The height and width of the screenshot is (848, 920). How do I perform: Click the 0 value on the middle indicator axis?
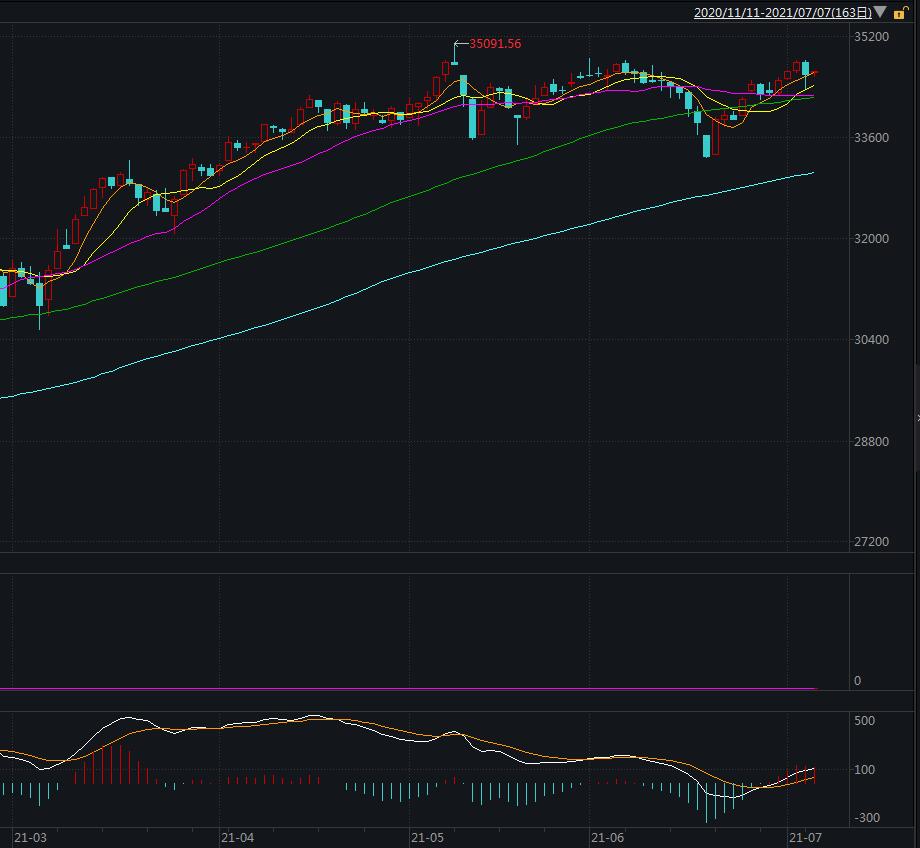click(x=857, y=681)
